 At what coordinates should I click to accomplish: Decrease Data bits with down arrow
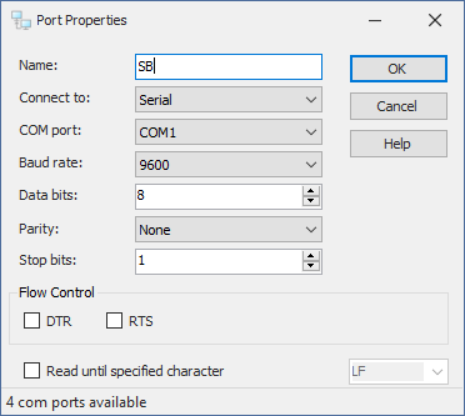coord(311,201)
